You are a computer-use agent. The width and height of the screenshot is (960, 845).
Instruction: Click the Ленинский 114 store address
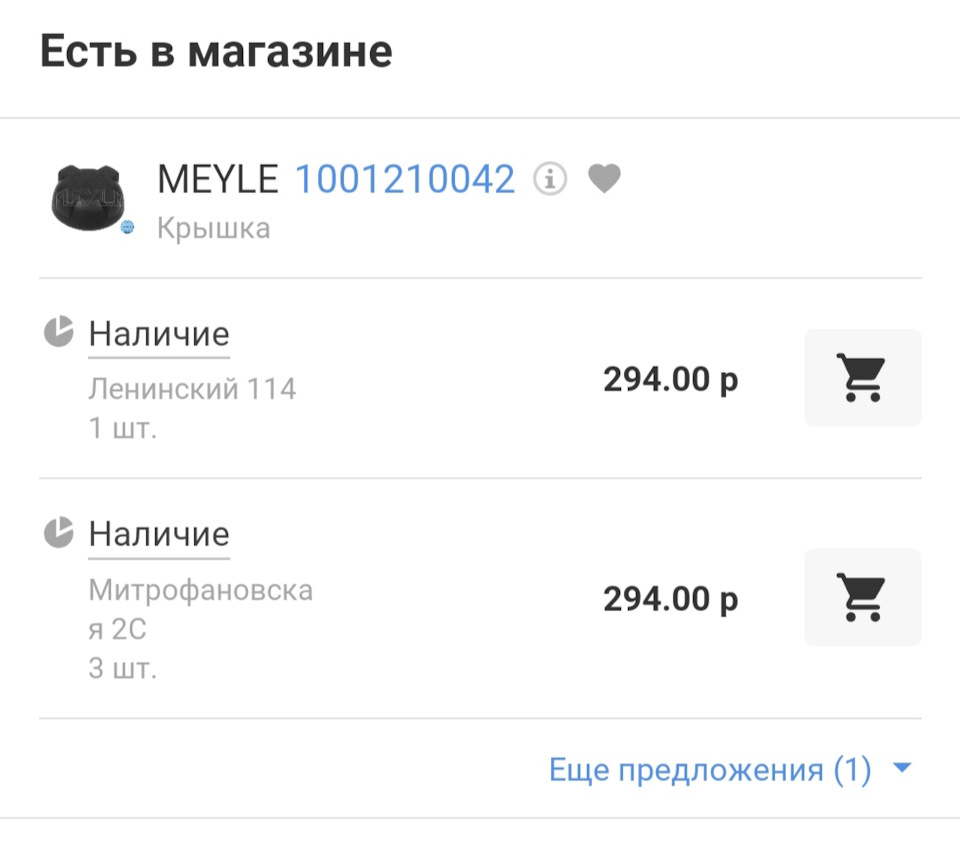coord(192,388)
